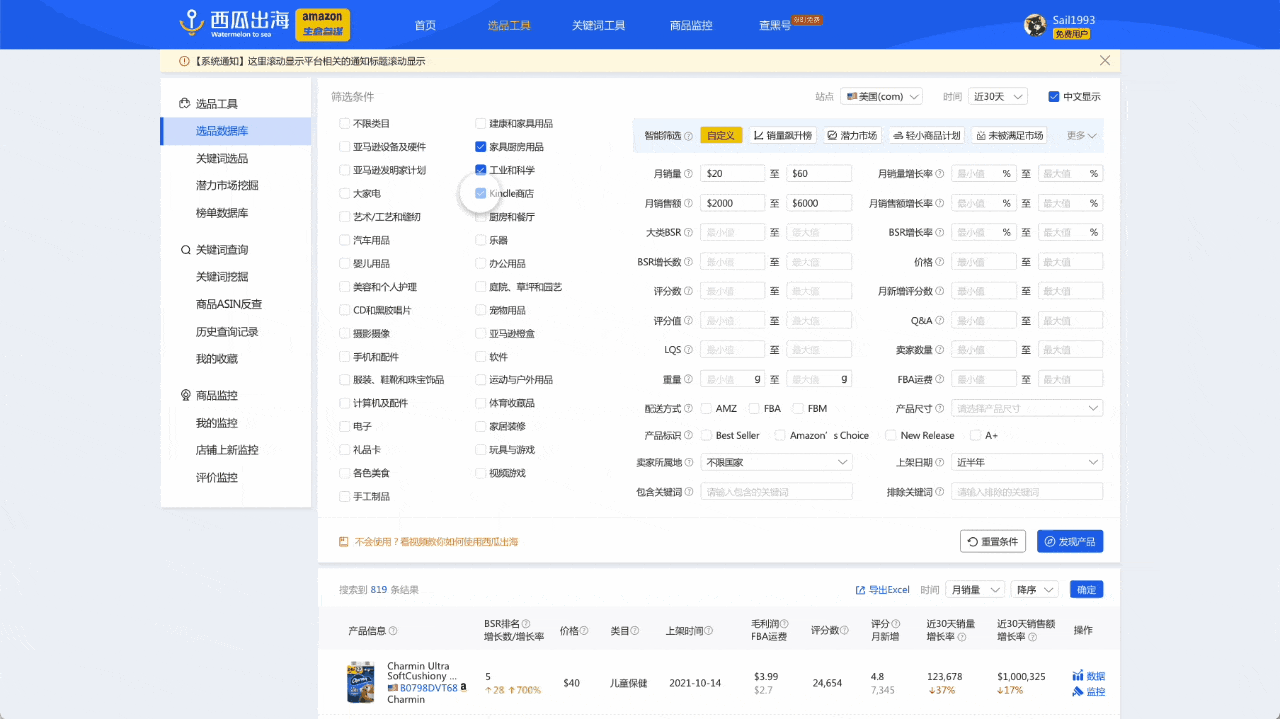
Task: Open the 时间 近30天 dropdown
Action: [x=997, y=97]
